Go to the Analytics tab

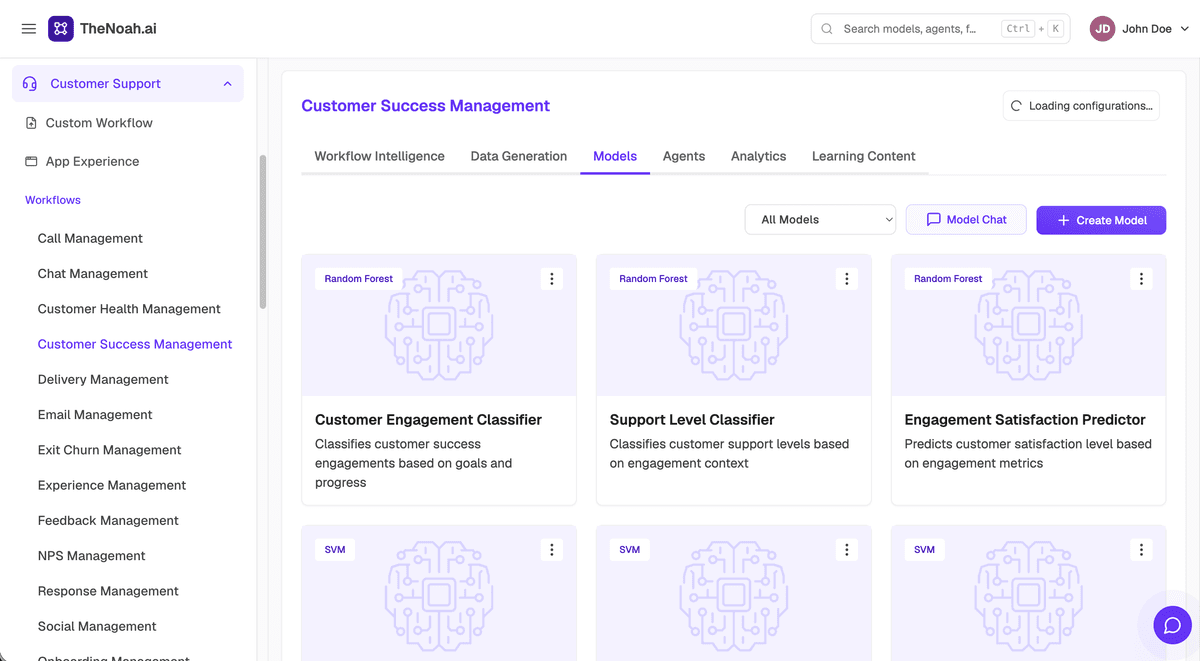pos(759,156)
